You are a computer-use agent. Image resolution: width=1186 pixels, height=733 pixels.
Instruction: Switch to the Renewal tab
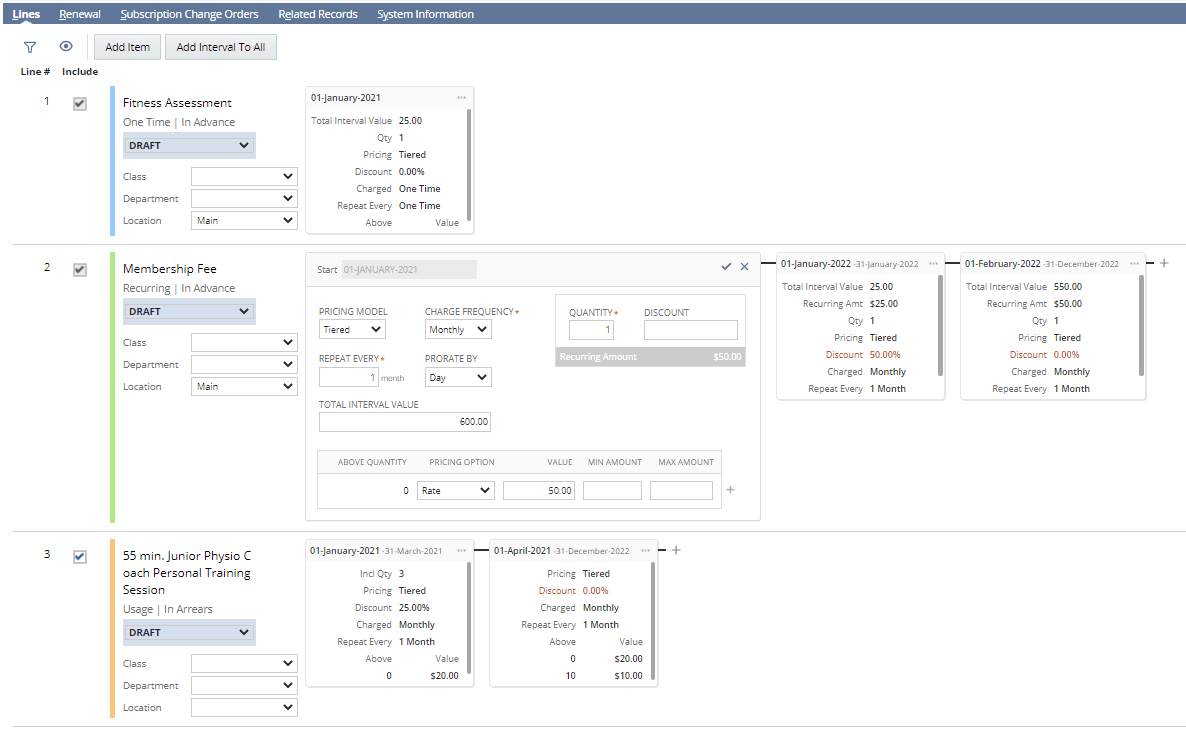80,14
